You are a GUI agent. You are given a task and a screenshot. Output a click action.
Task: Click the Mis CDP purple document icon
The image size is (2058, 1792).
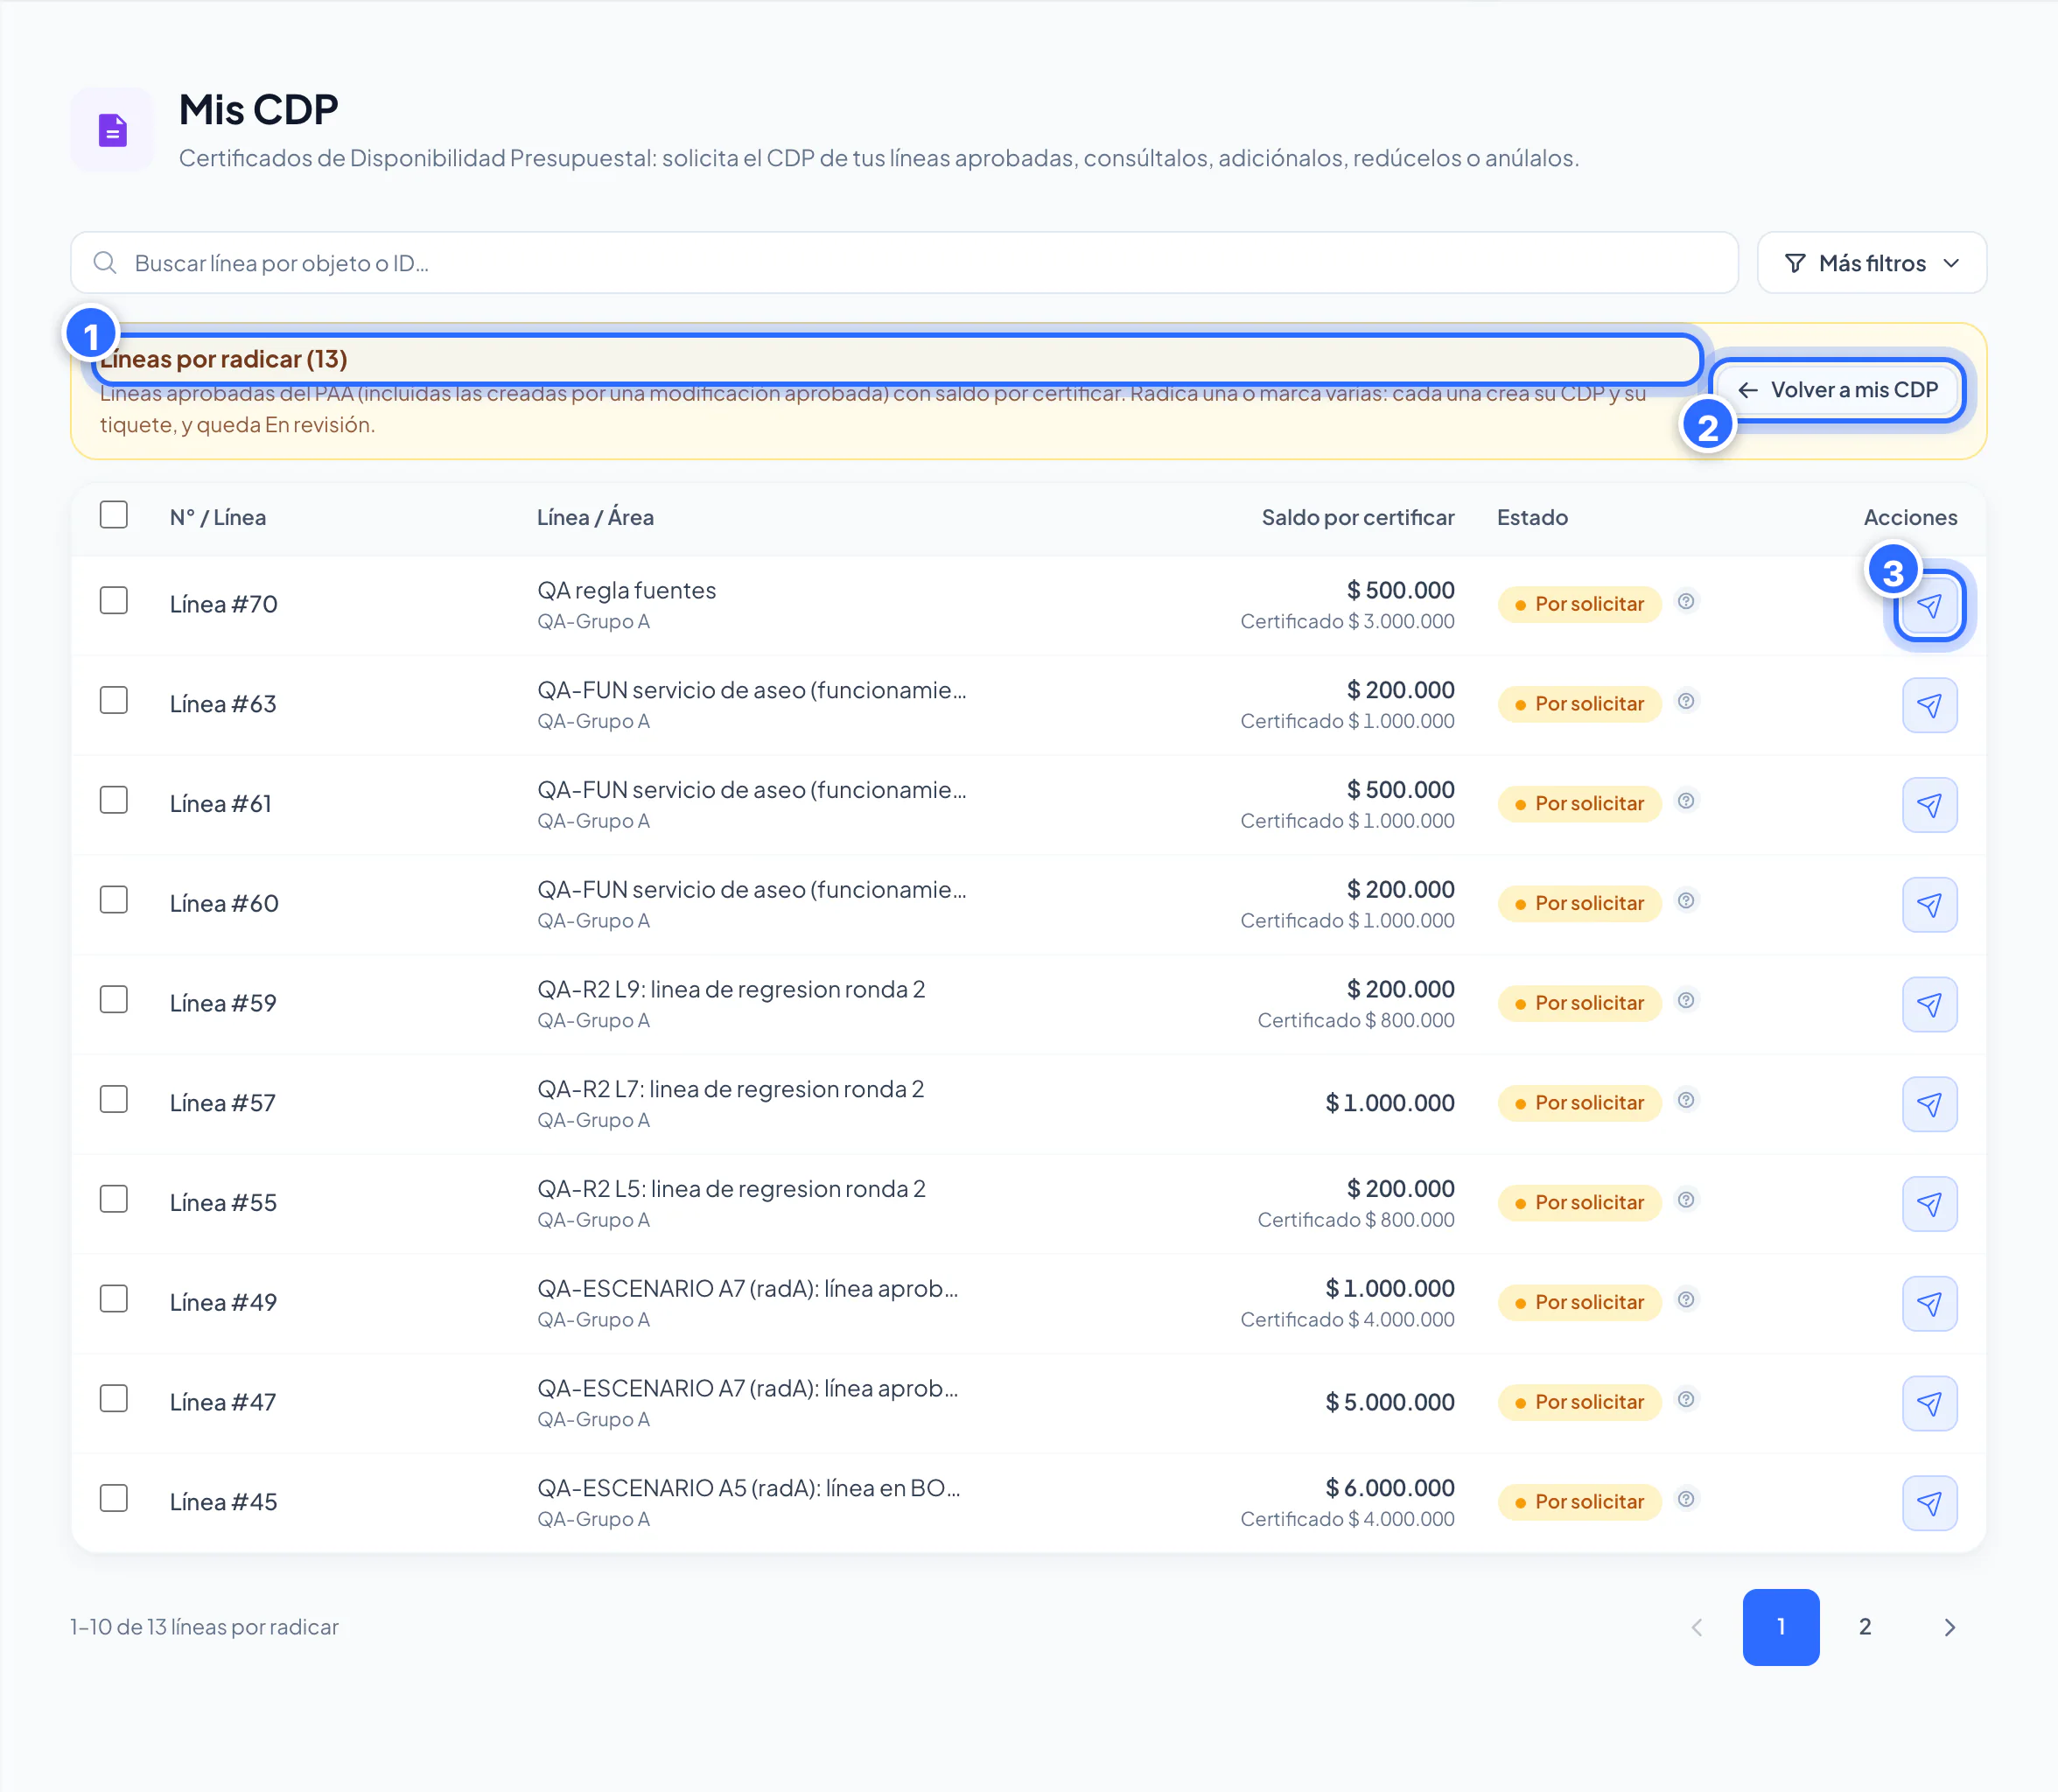coord(113,130)
